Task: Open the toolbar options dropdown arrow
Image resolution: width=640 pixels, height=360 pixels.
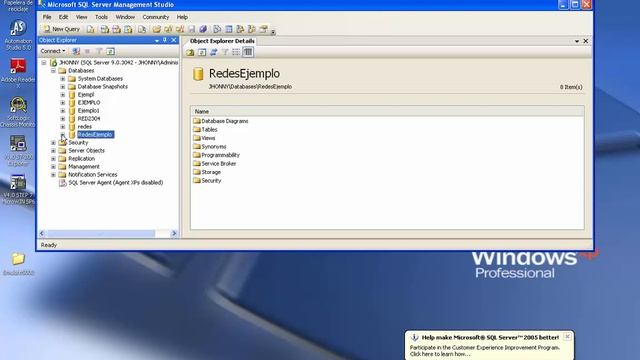Action: 273,31
